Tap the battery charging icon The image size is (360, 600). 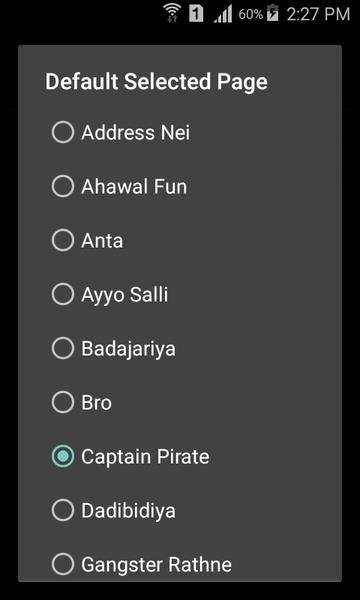[x=272, y=13]
